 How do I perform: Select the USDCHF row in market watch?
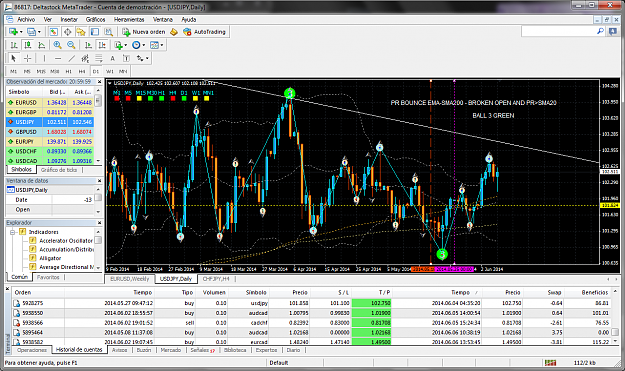[x=50, y=151]
